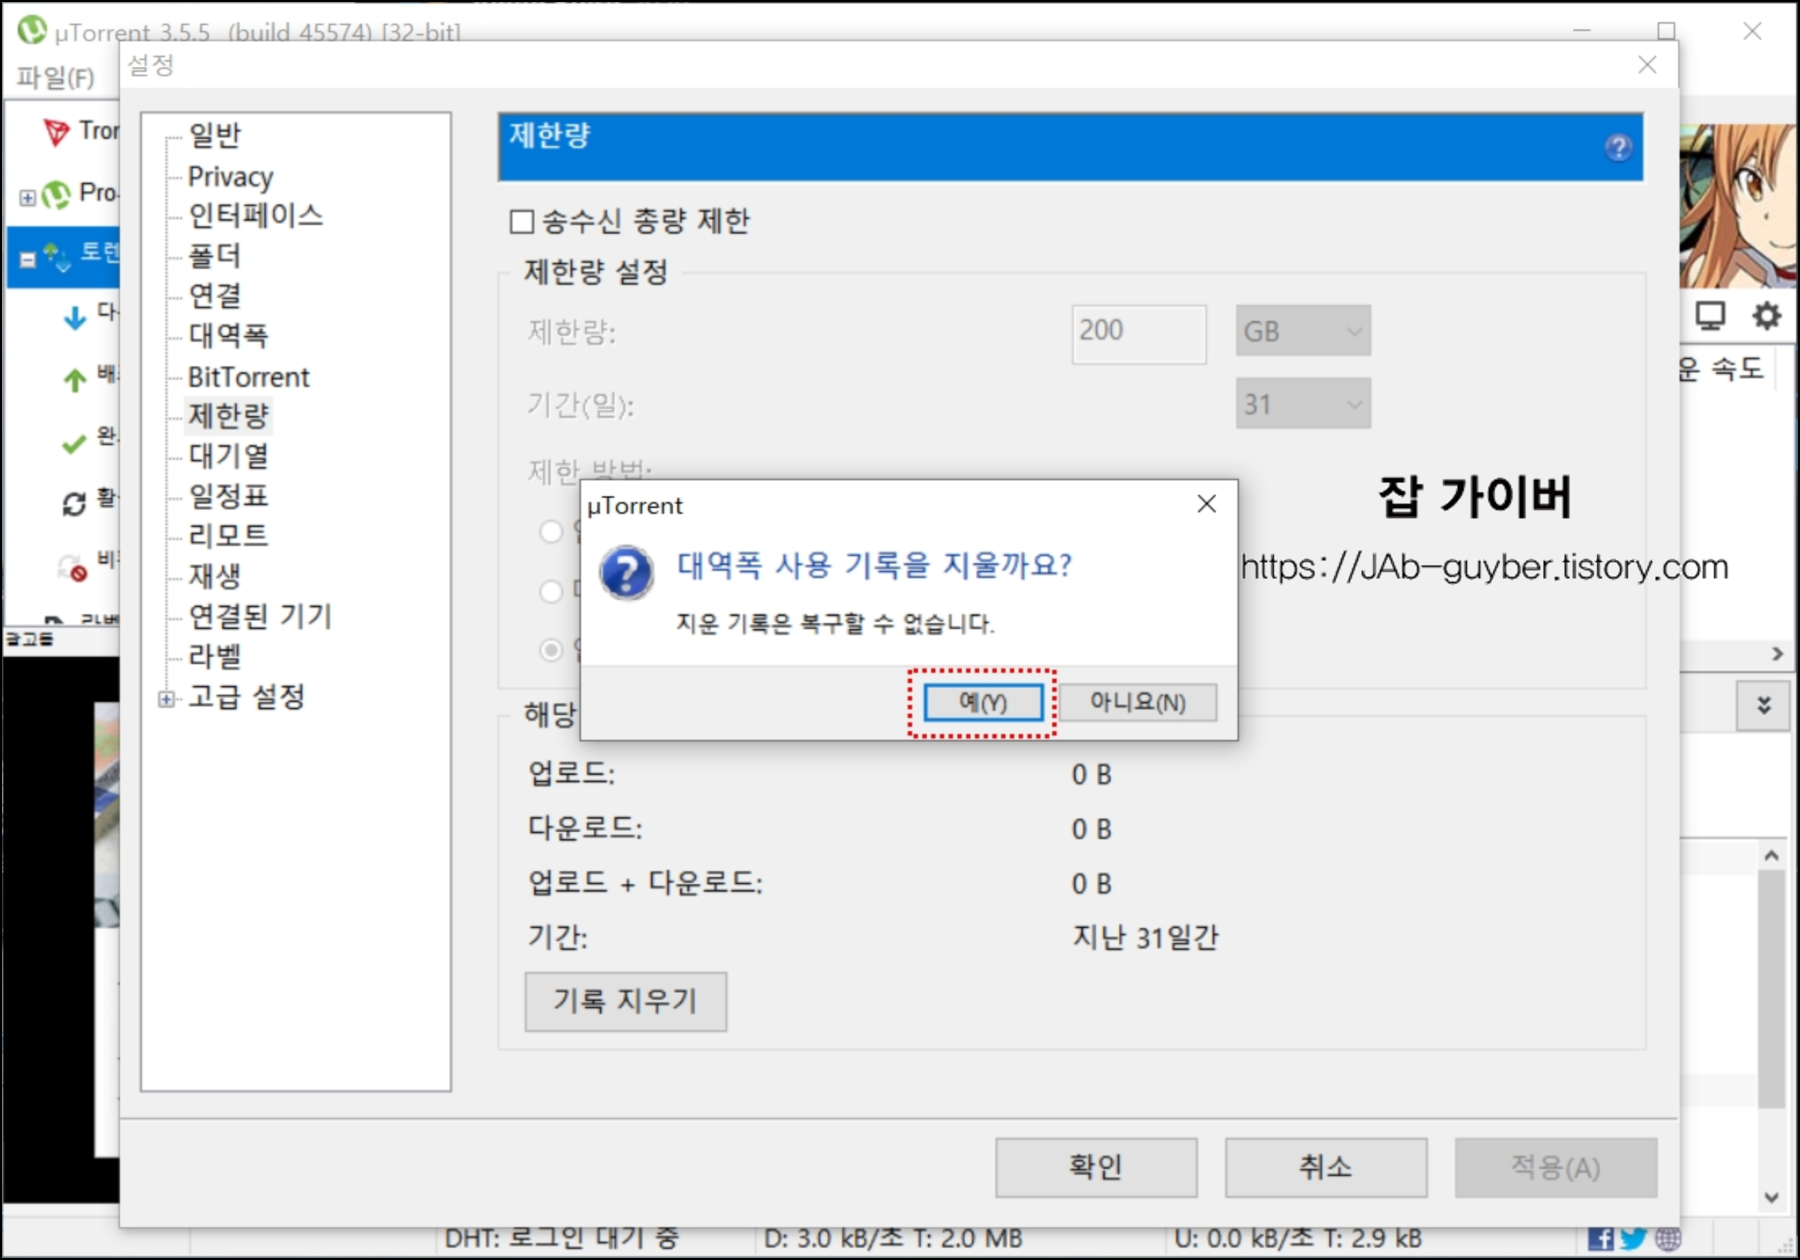
Task: Click the scrollbar up arrow in main window
Action: (1771, 856)
